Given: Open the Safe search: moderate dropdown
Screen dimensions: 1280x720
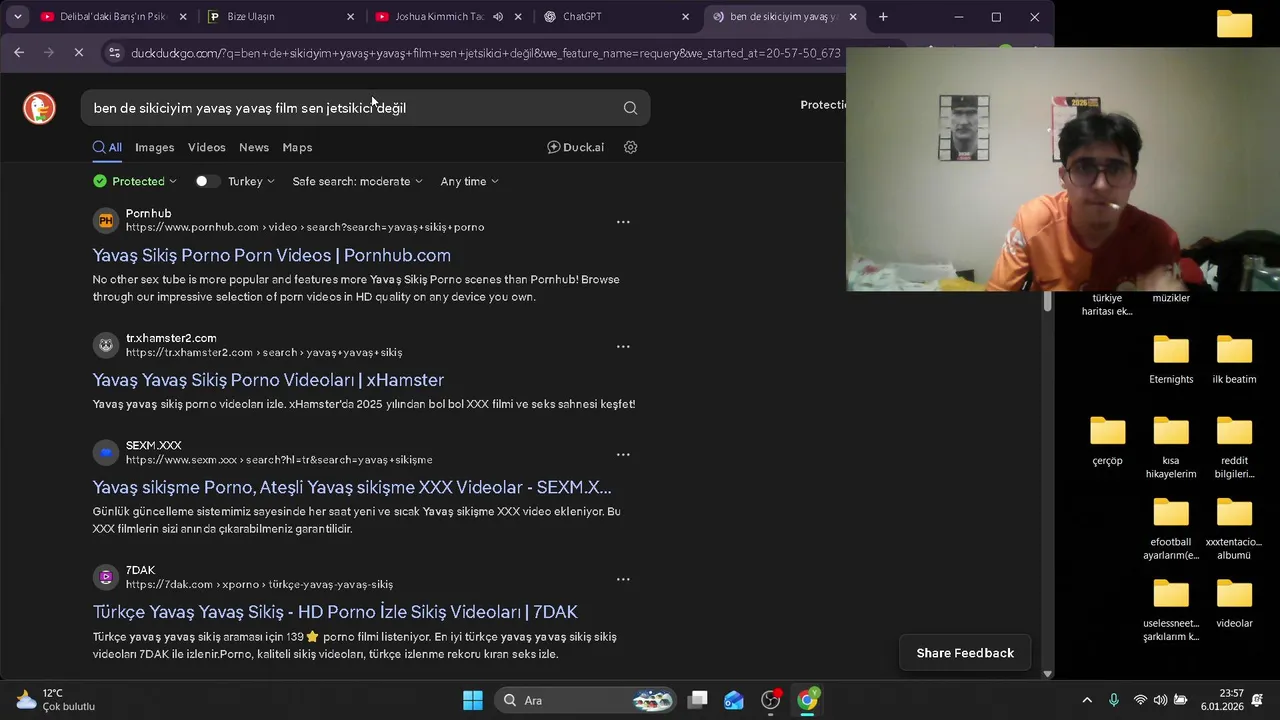Looking at the screenshot, I should click(357, 181).
